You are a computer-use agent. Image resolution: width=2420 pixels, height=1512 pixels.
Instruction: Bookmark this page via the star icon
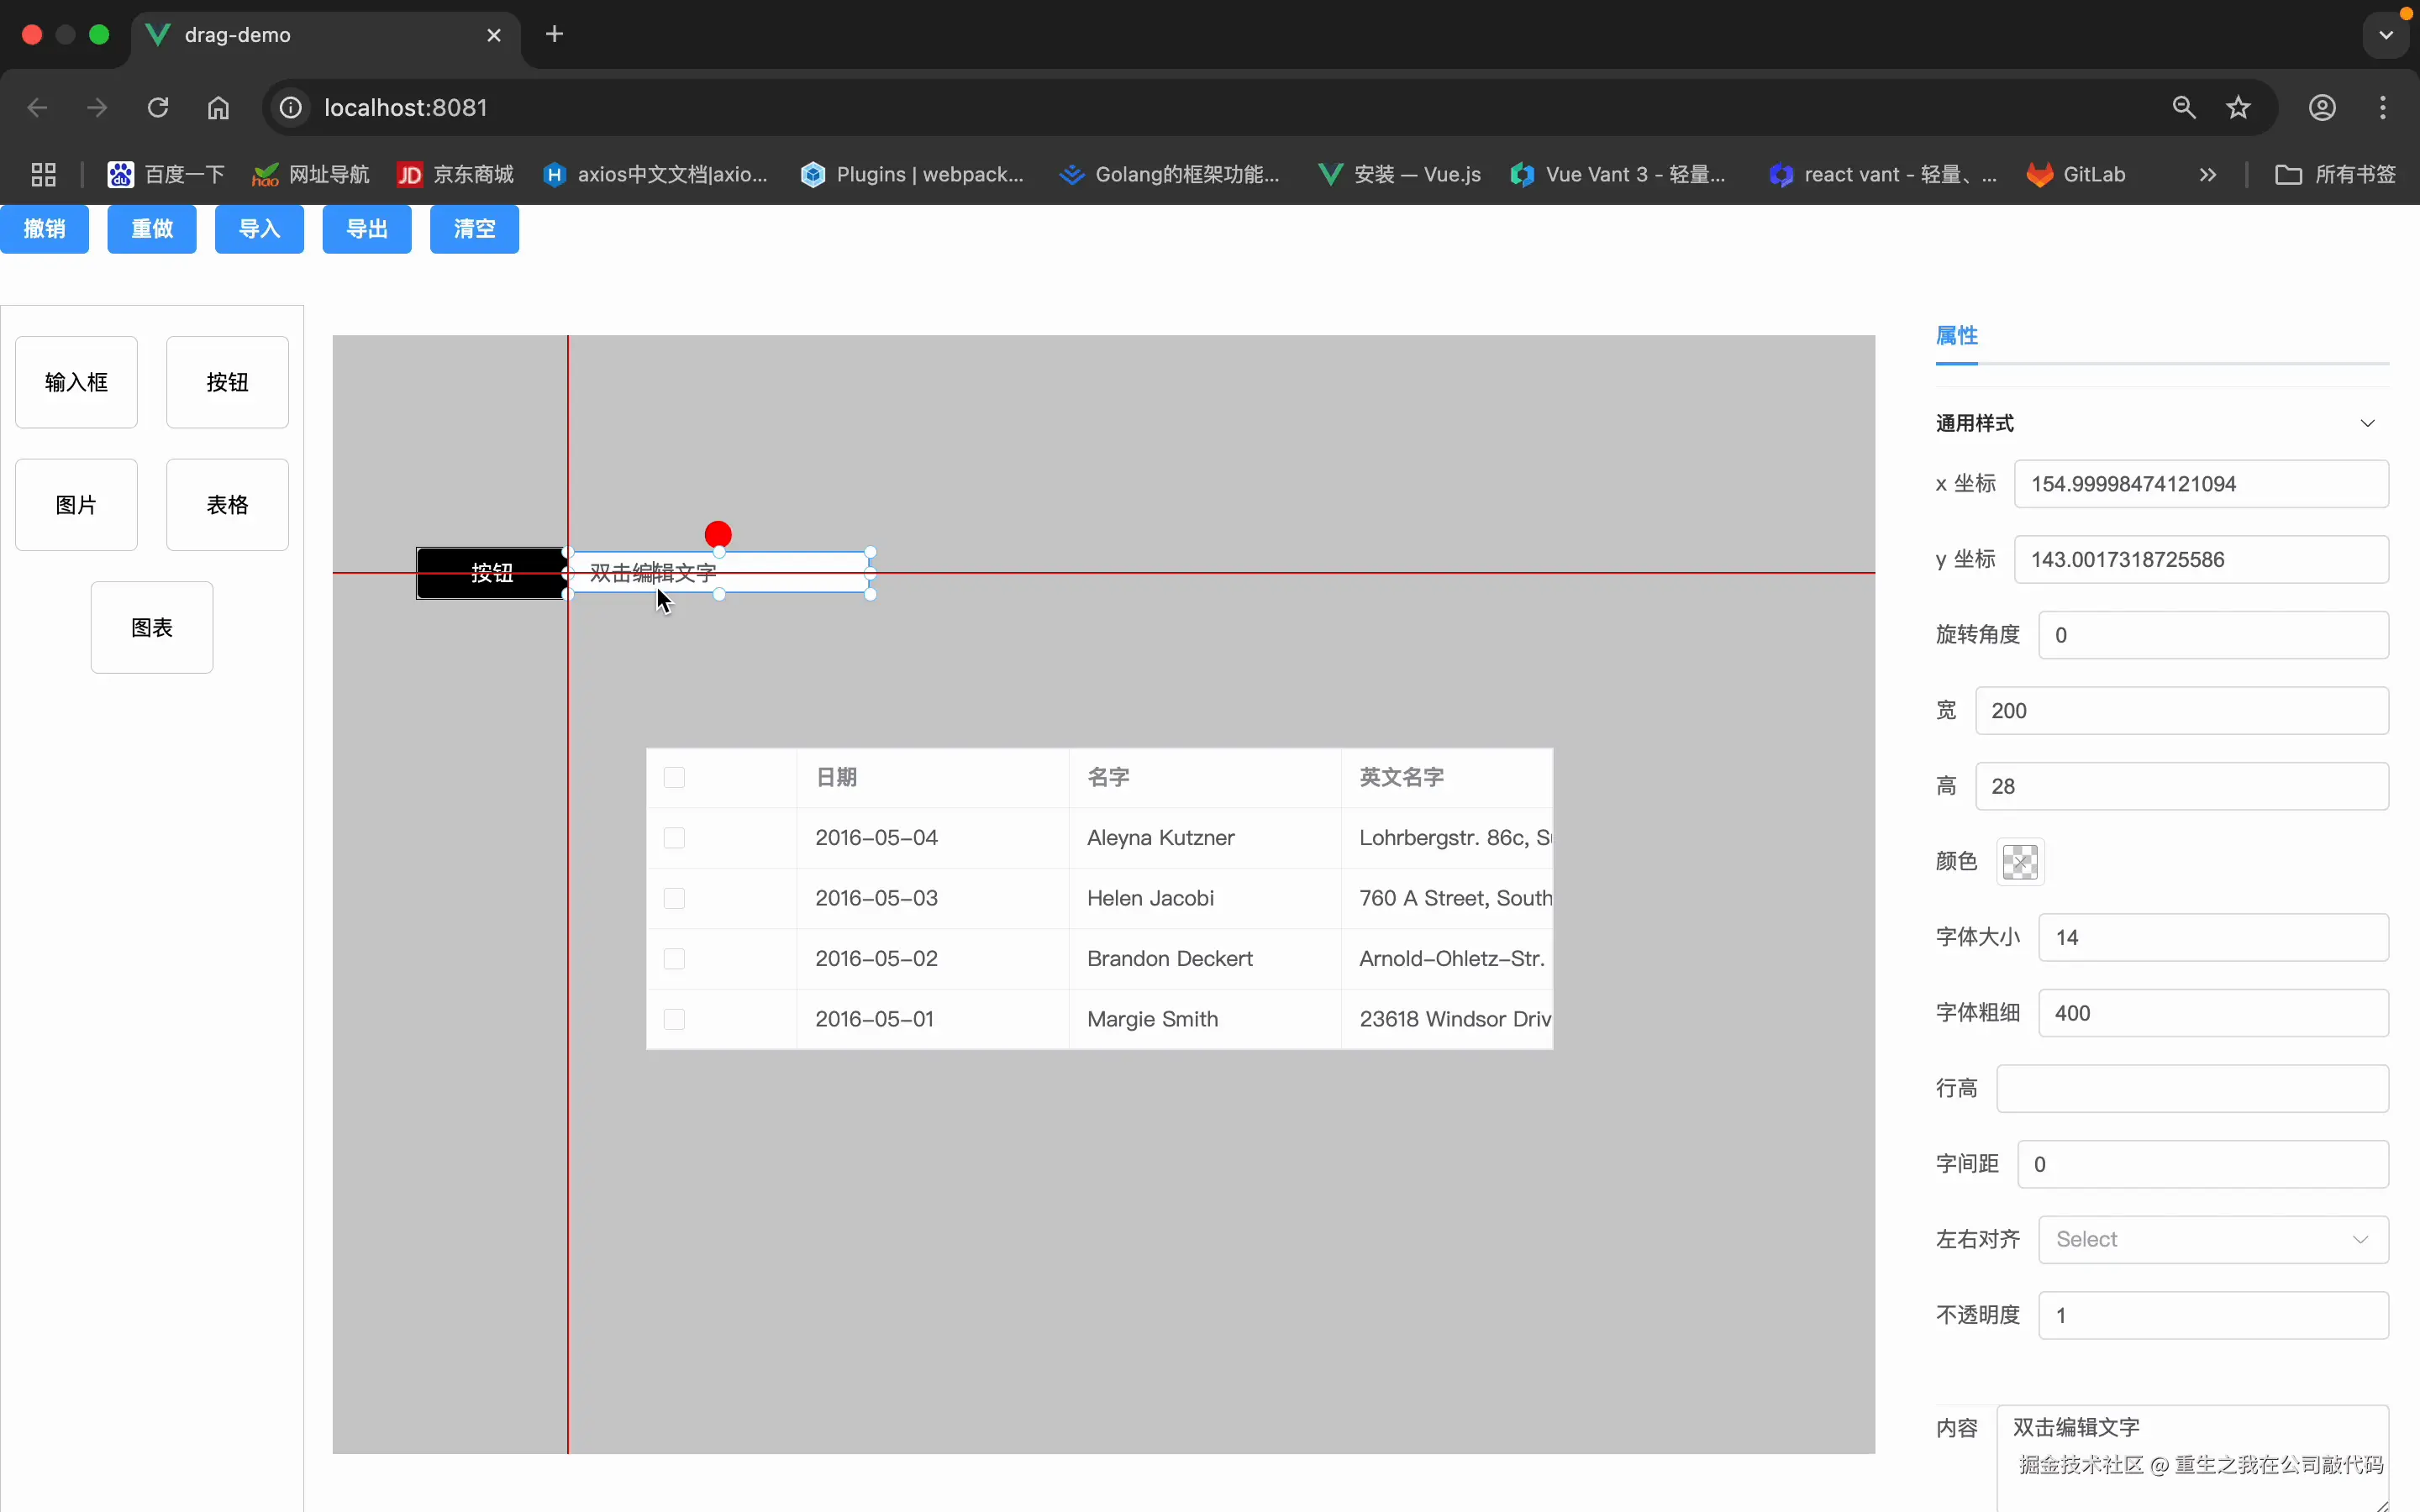point(2238,107)
